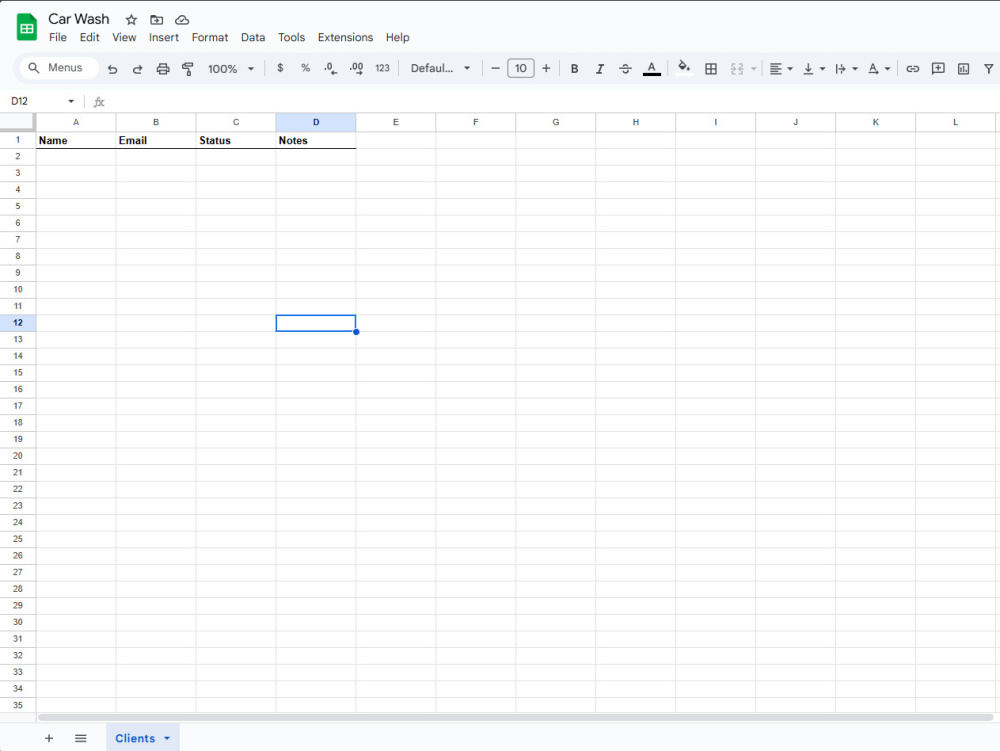The height and width of the screenshot is (751, 1000).
Task: Select column F header
Action: (476, 122)
